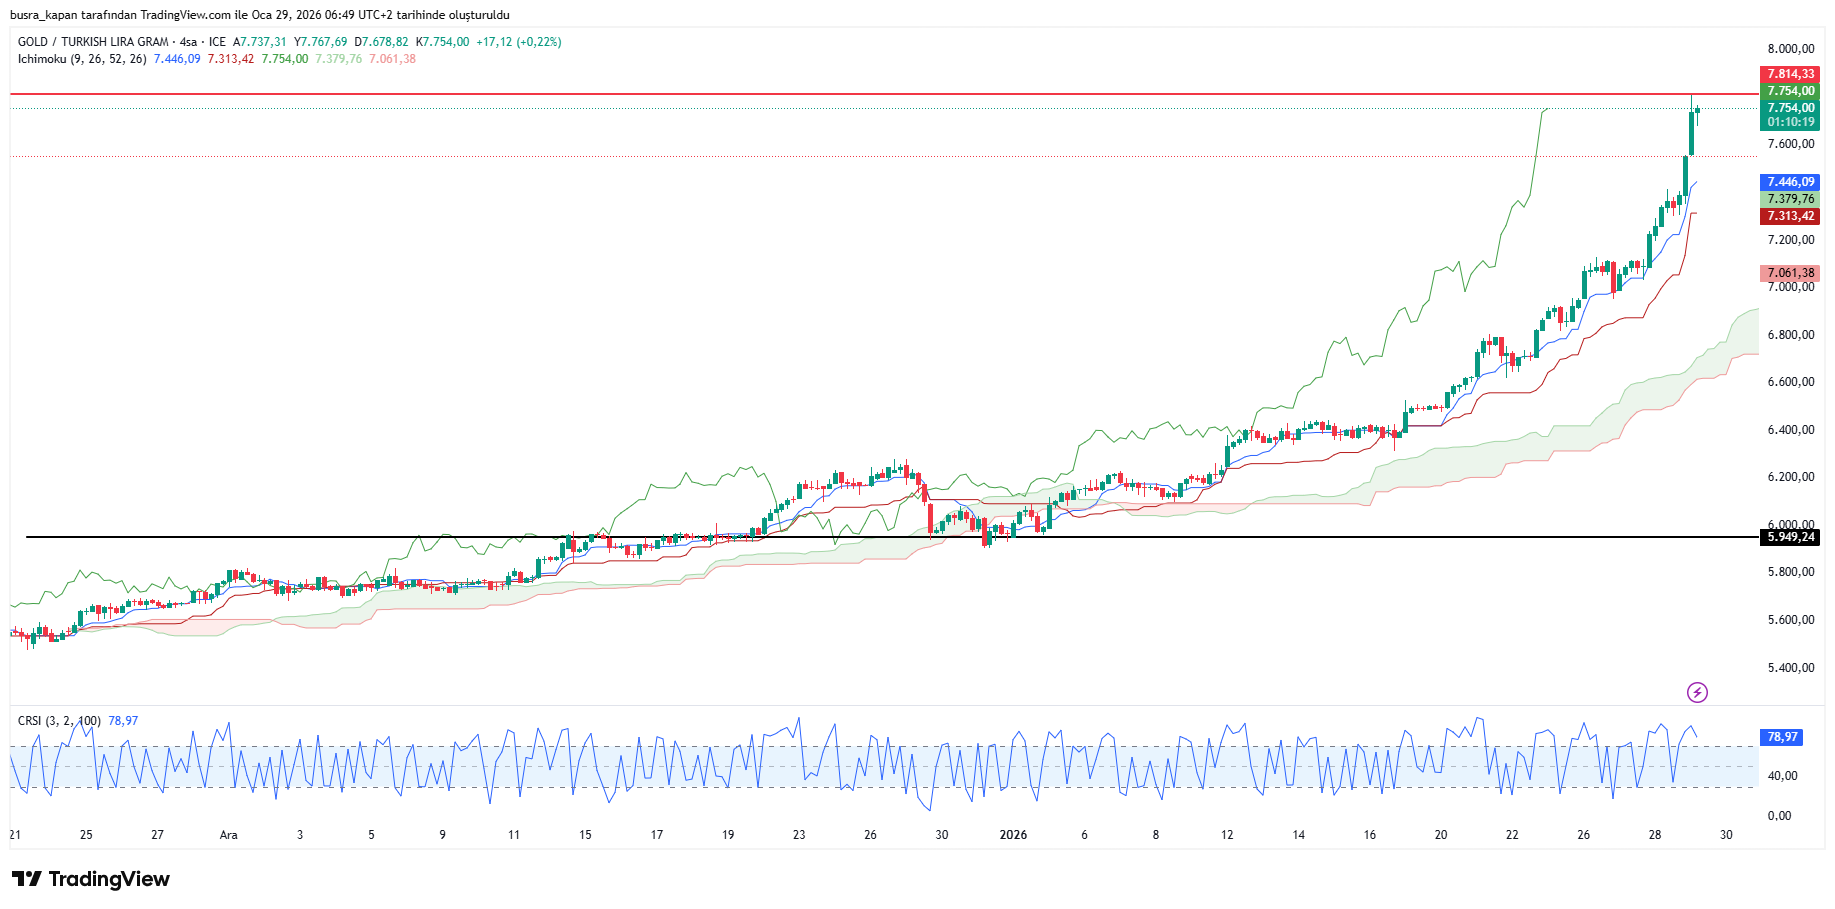Click the 2026 label on time axis

click(x=1013, y=835)
